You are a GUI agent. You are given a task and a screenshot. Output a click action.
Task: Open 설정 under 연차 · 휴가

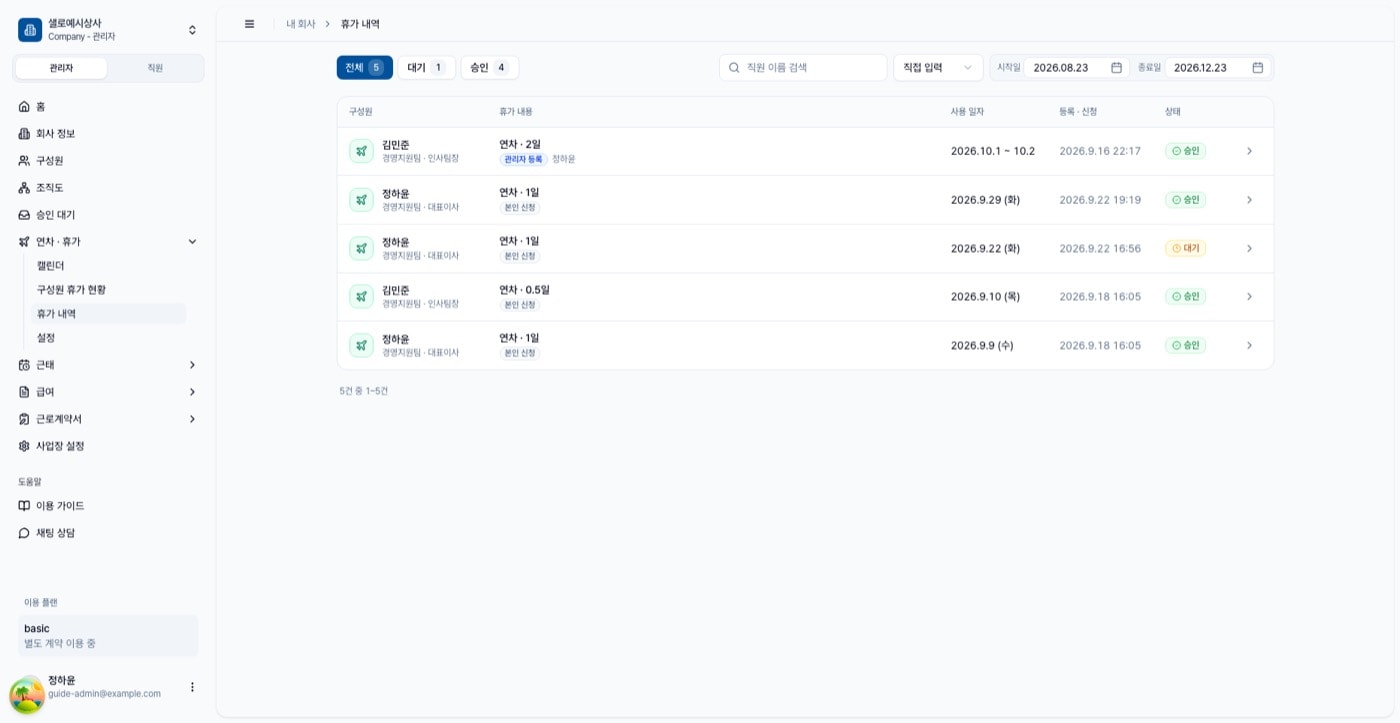point(109,338)
